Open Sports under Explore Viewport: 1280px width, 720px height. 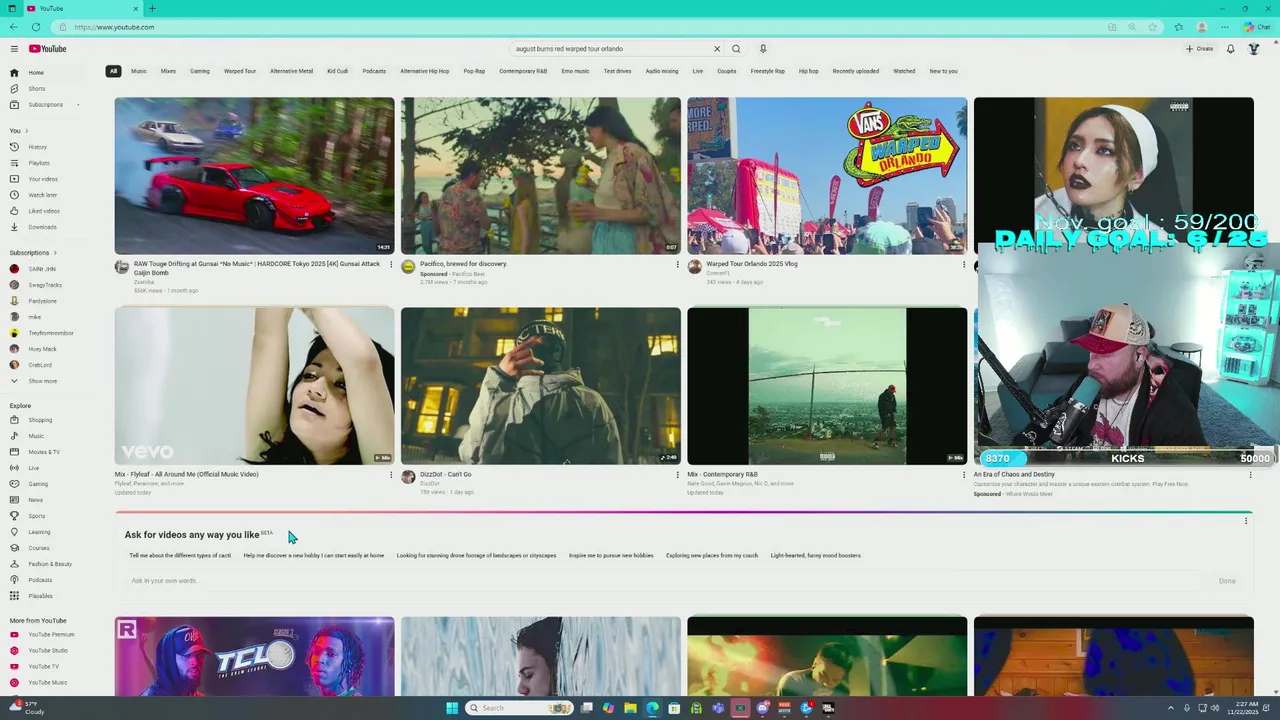coord(37,516)
